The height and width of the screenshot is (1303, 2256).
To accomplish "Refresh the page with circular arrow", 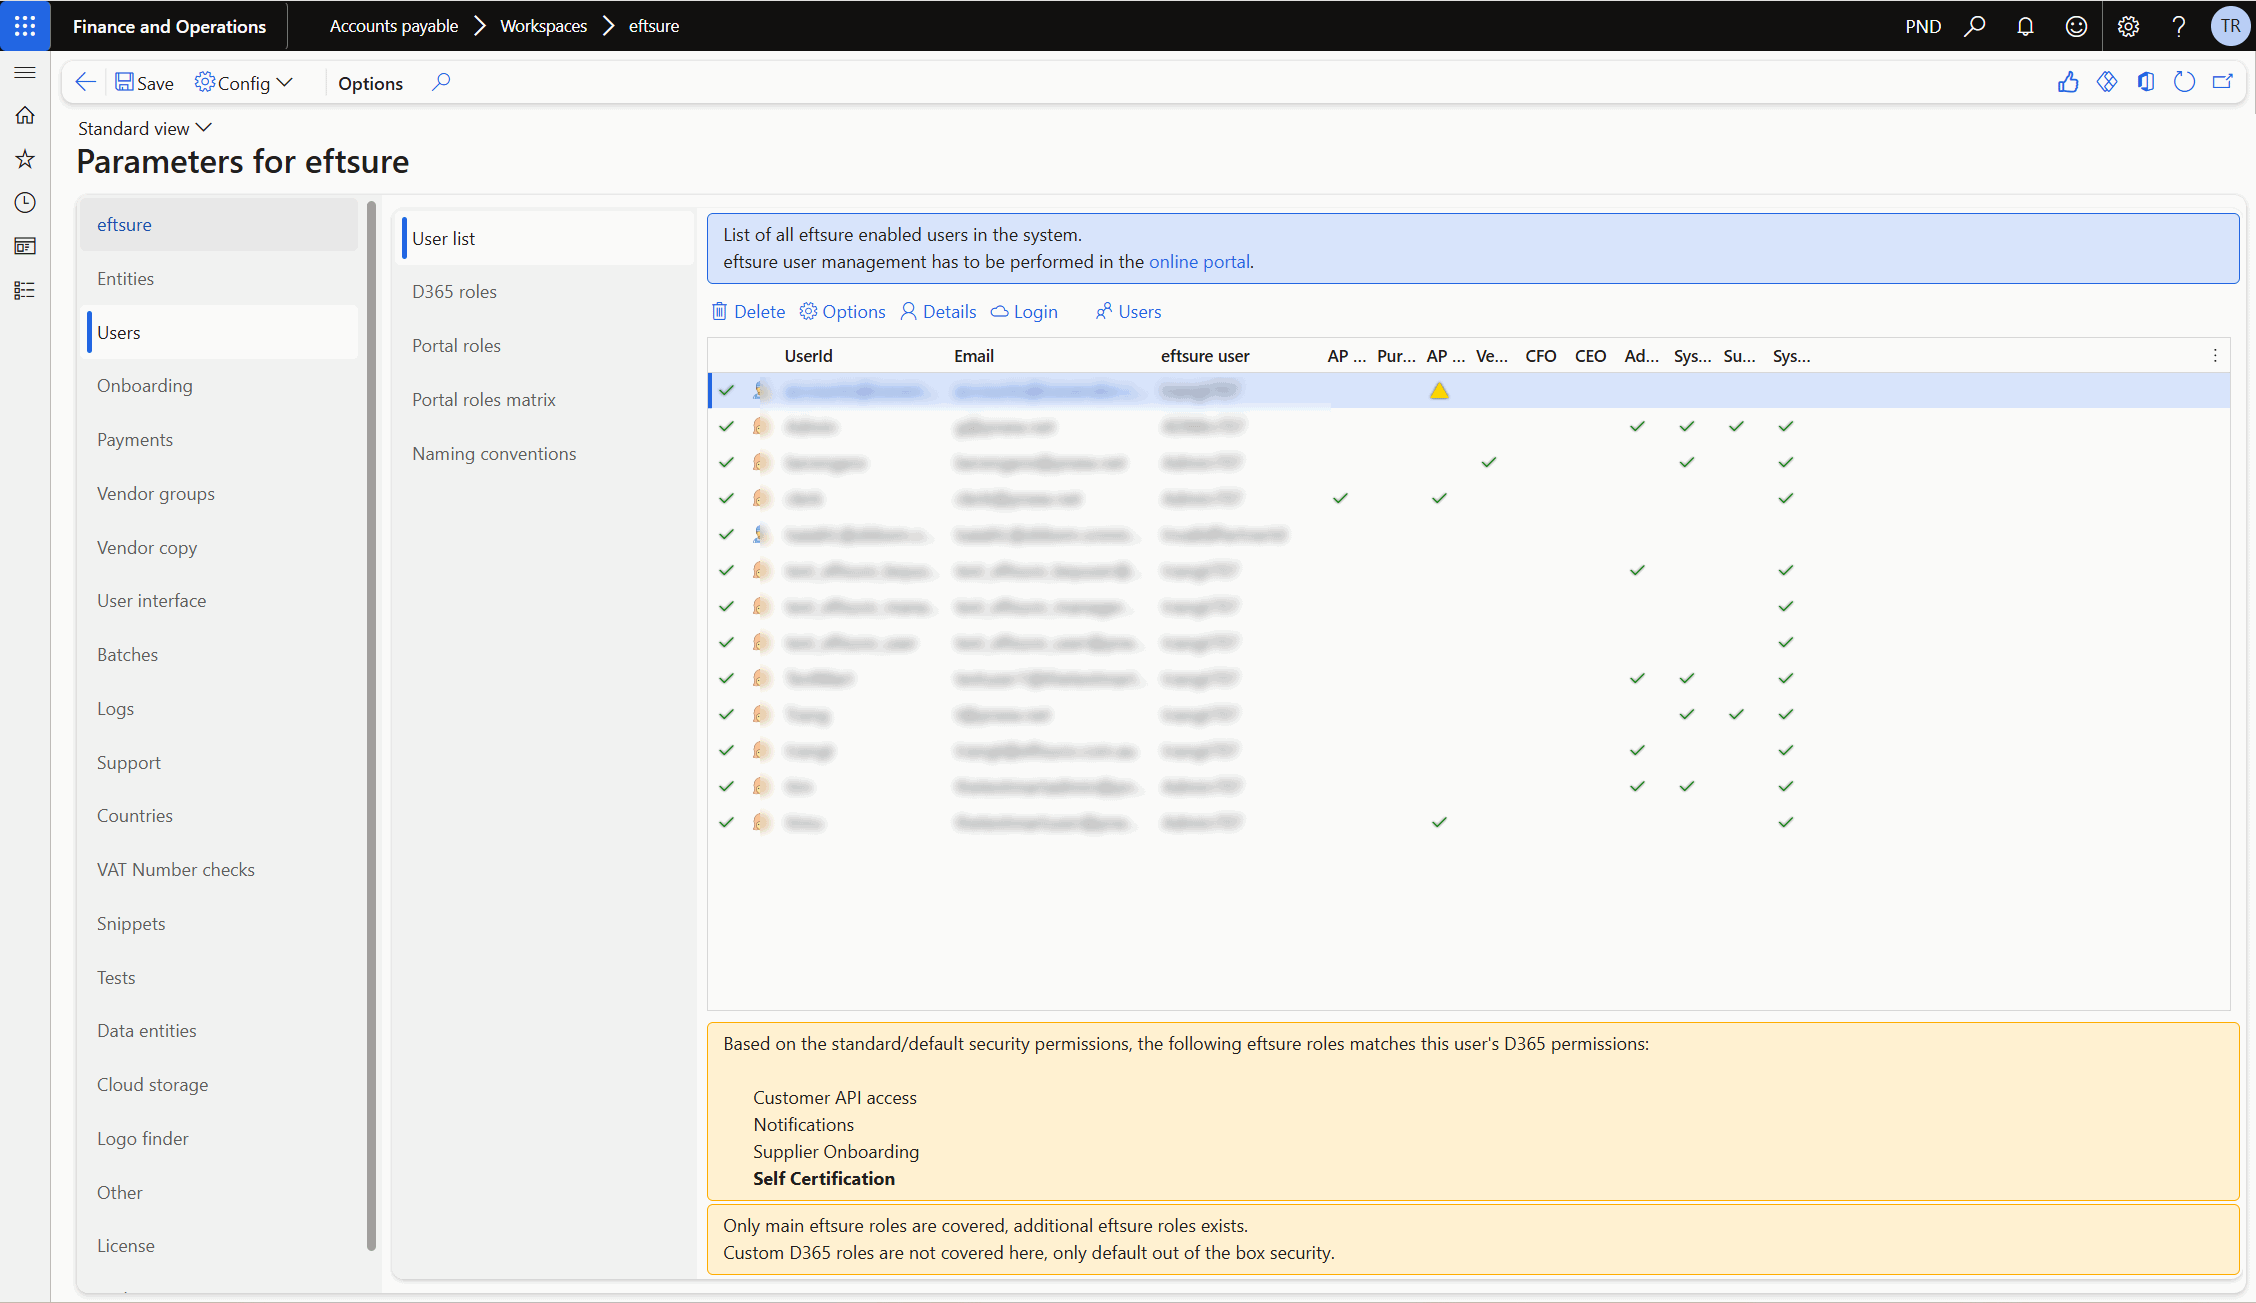I will pos(2184,82).
